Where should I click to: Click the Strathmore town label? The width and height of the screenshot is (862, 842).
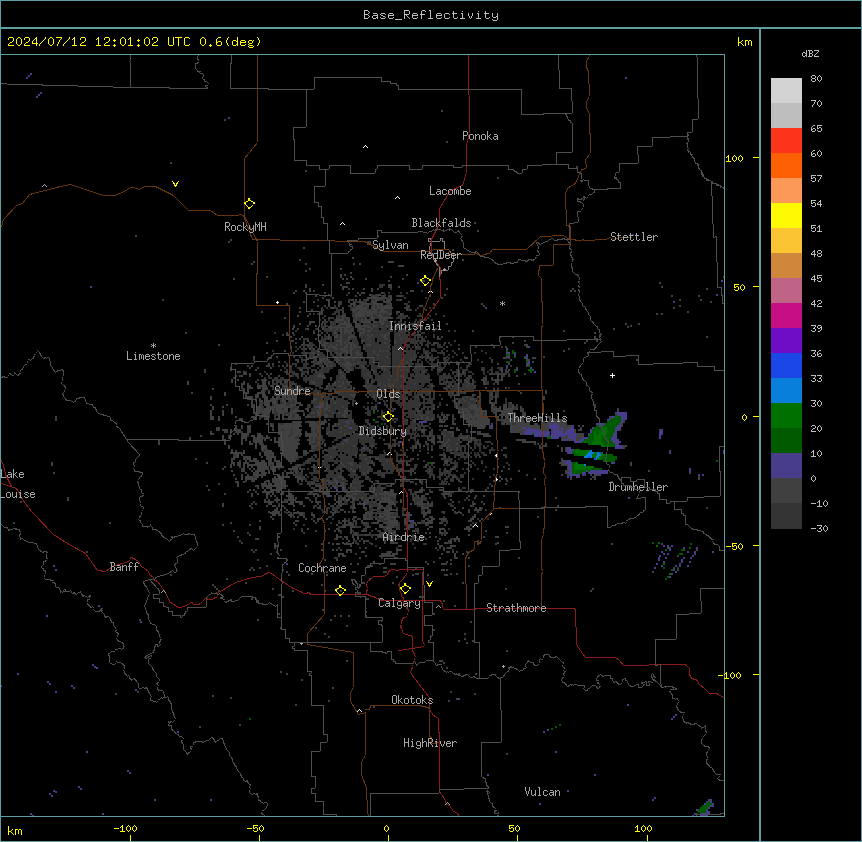click(516, 608)
